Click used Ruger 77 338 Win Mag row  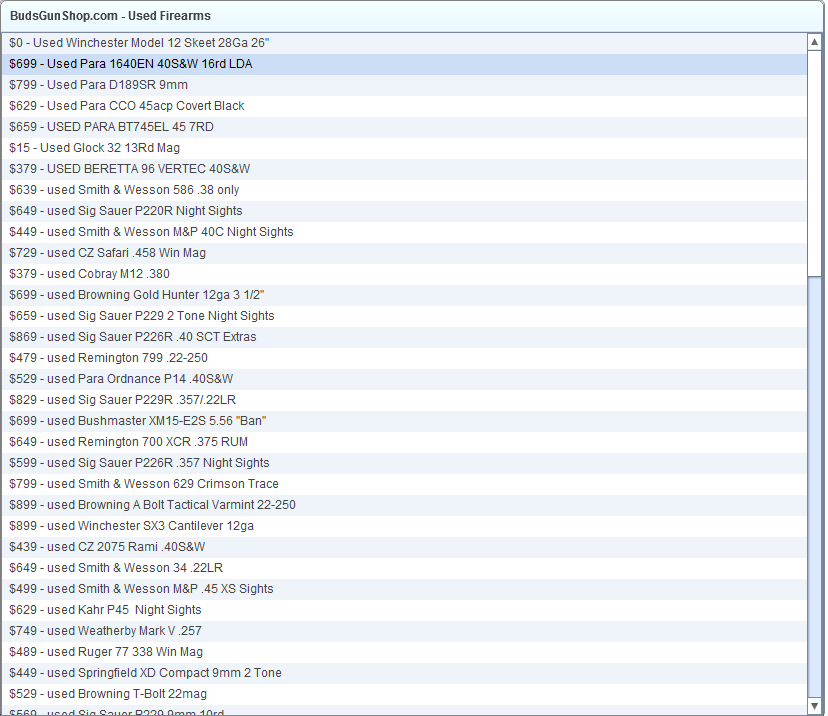click(x=404, y=652)
